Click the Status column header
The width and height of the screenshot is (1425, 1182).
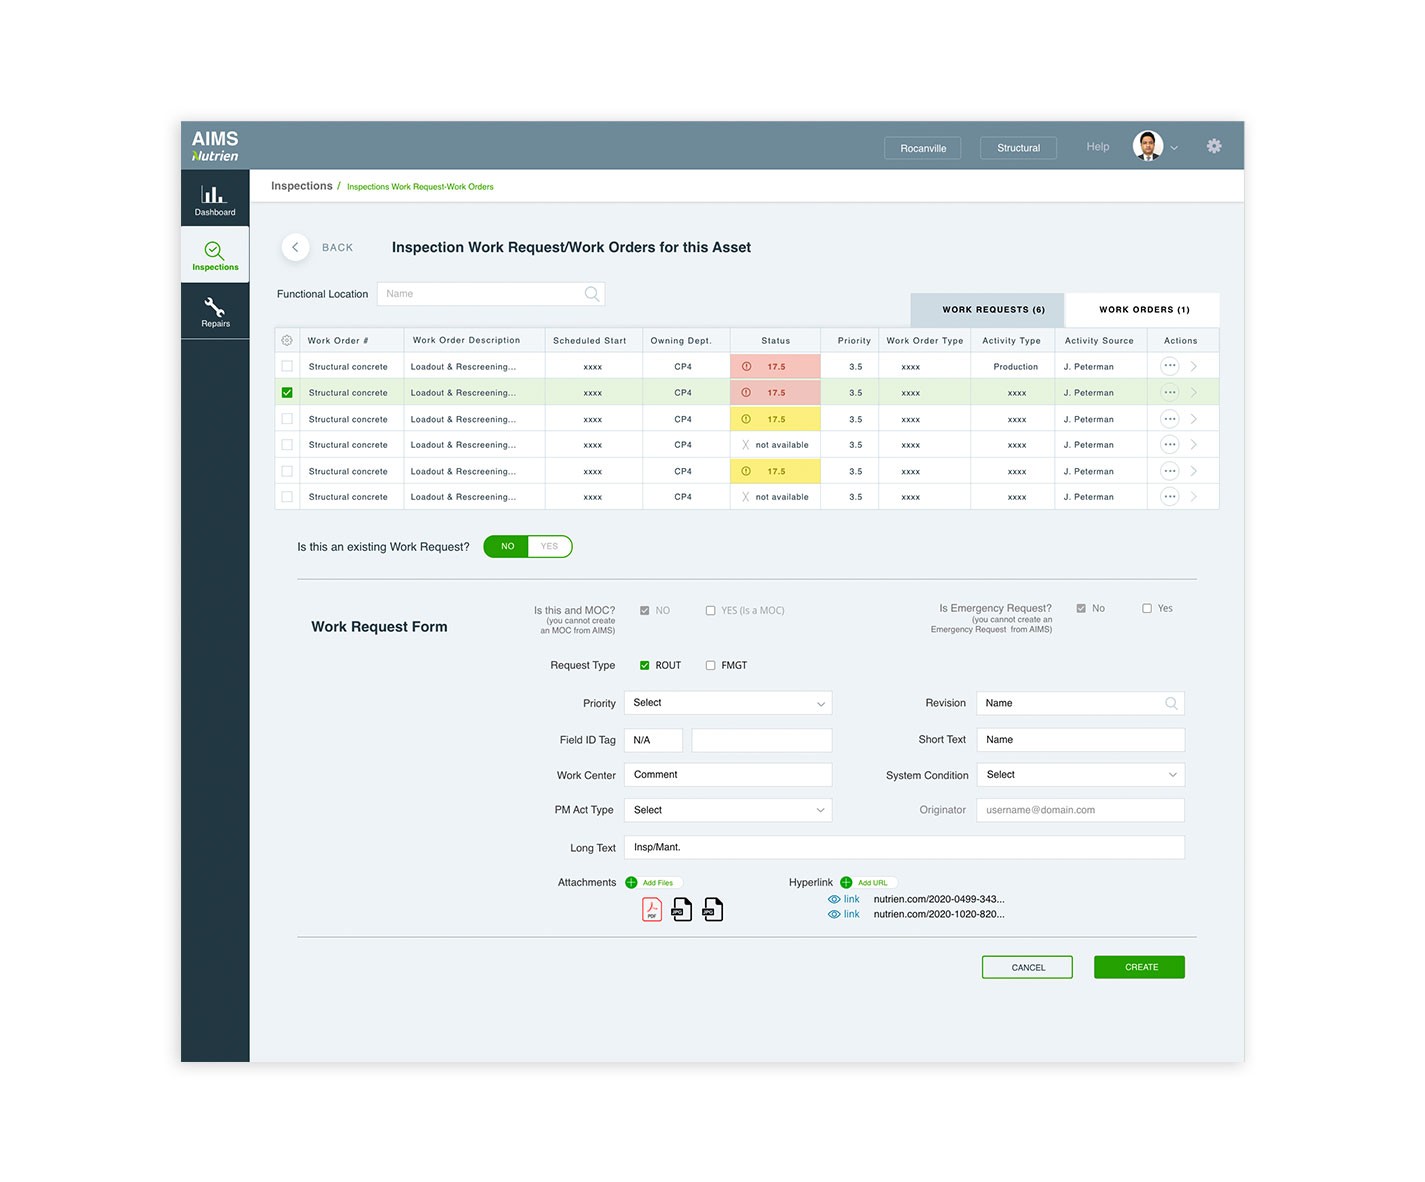pyautogui.click(x=775, y=341)
